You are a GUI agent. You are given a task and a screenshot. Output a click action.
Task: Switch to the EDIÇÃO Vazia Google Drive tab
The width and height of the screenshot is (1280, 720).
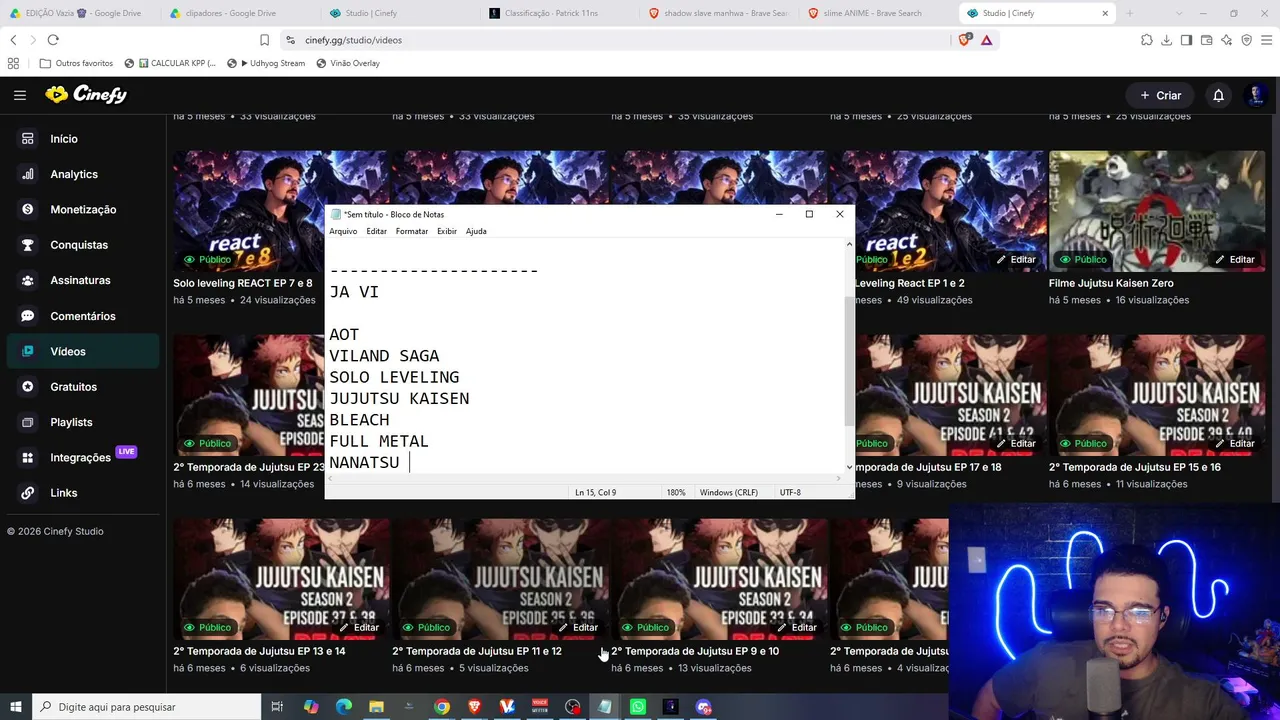pyautogui.click(x=80, y=13)
